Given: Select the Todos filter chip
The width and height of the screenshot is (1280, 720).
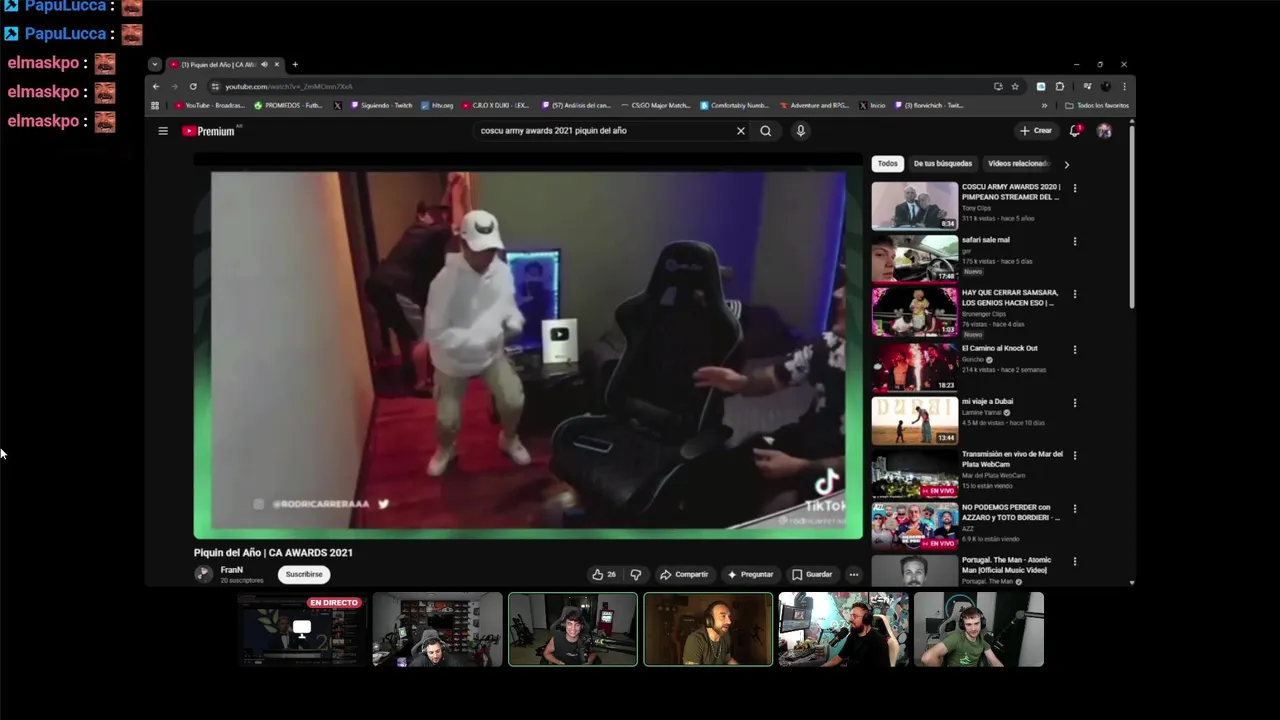Looking at the screenshot, I should point(888,163).
